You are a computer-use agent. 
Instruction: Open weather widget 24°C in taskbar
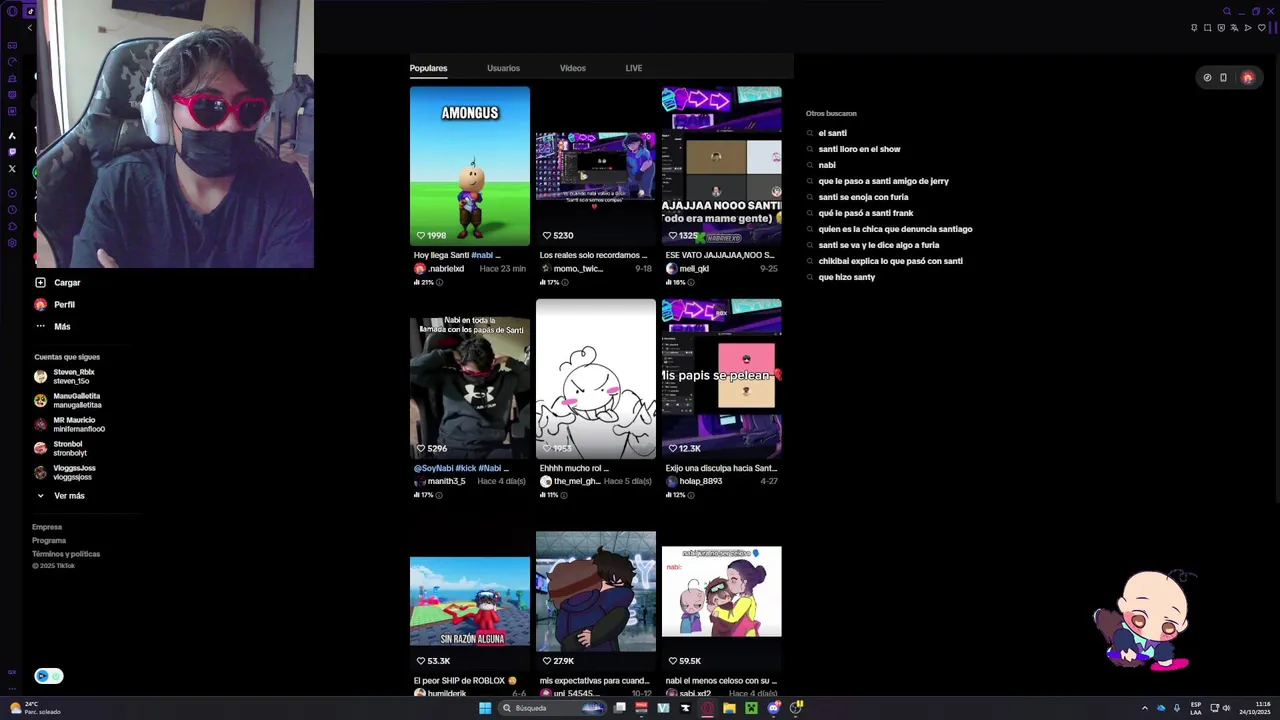click(35, 708)
